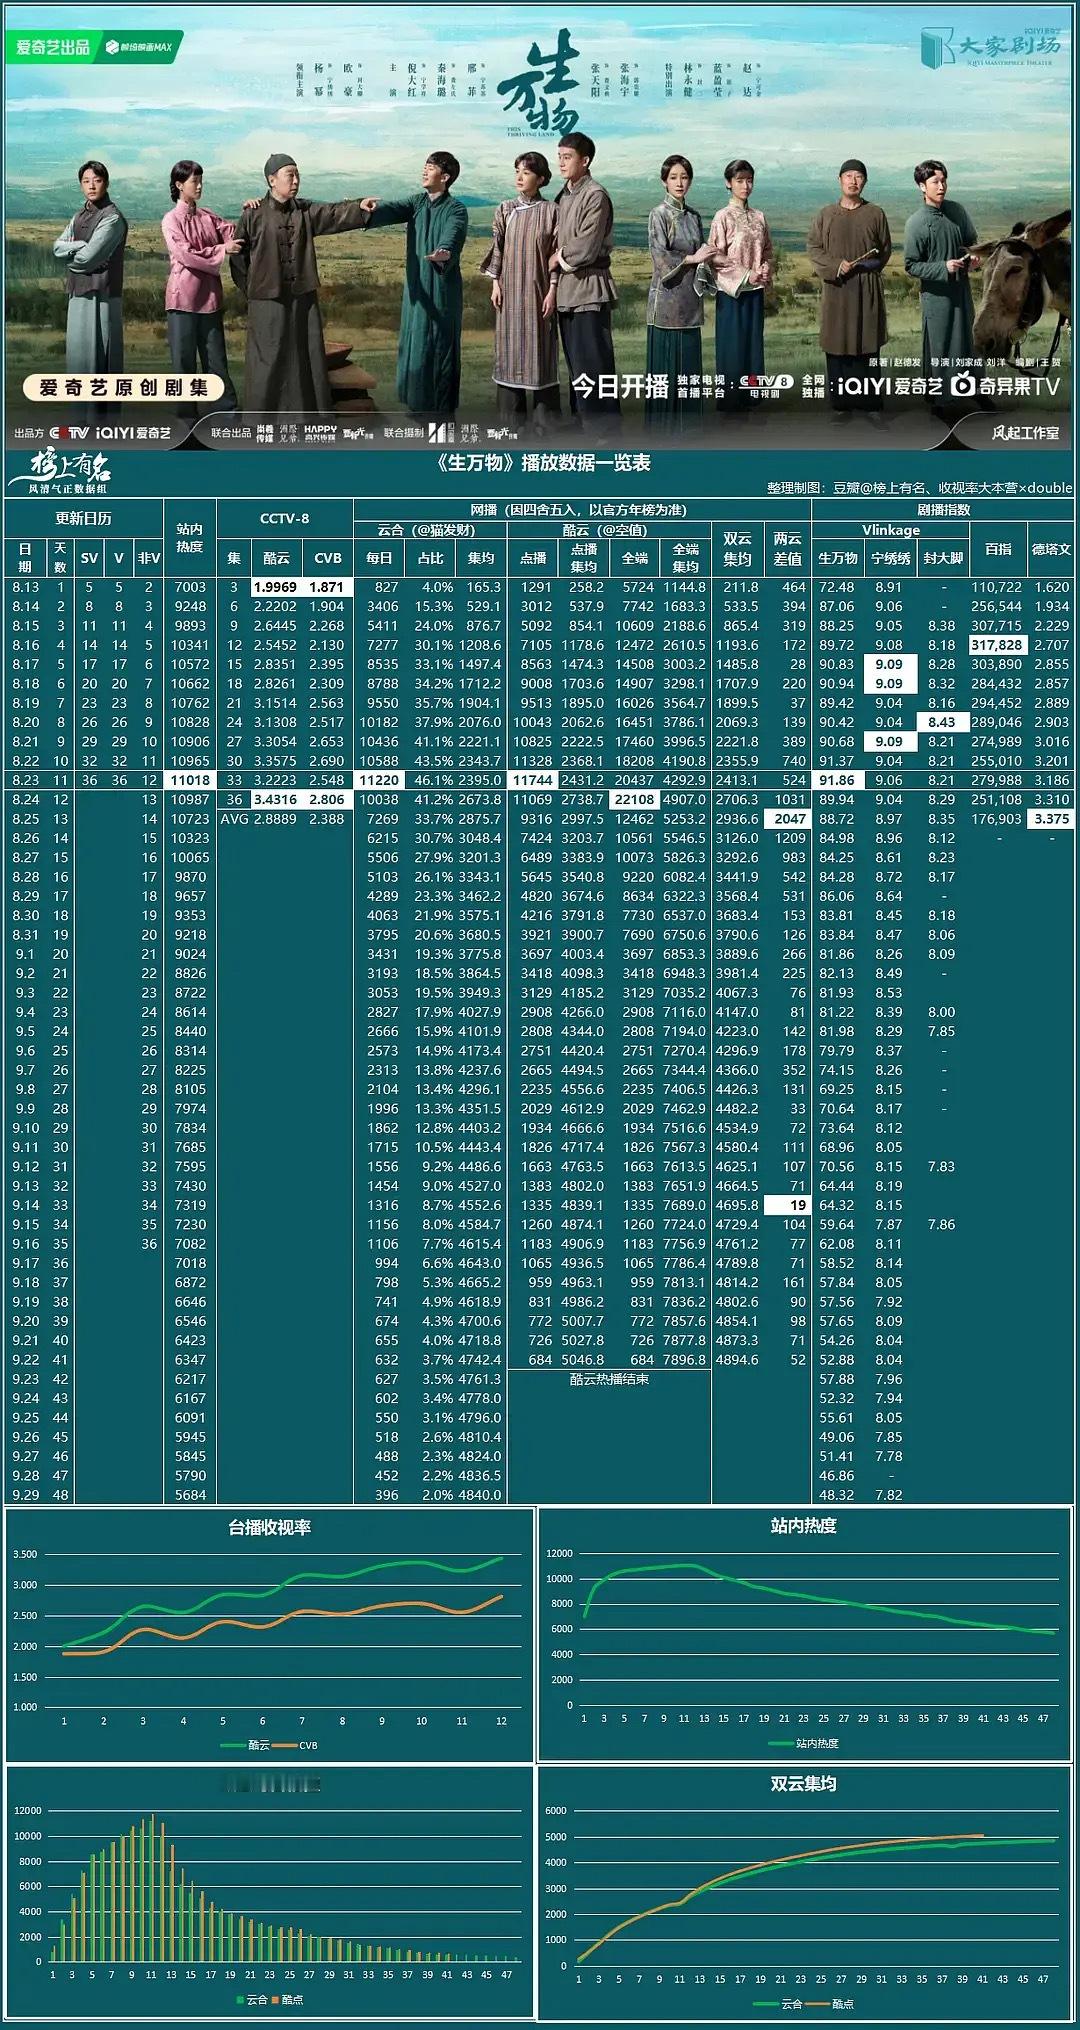Click highlighted 酷云 rating 3.4316
Image resolution: width=1080 pixels, height=2030 pixels.
point(276,799)
